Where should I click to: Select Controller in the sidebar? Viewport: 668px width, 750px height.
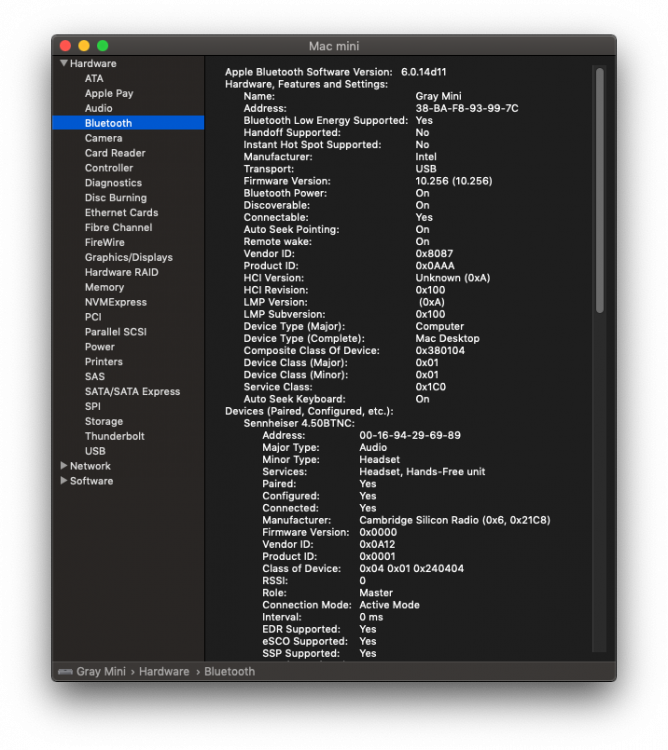pyautogui.click(x=109, y=168)
